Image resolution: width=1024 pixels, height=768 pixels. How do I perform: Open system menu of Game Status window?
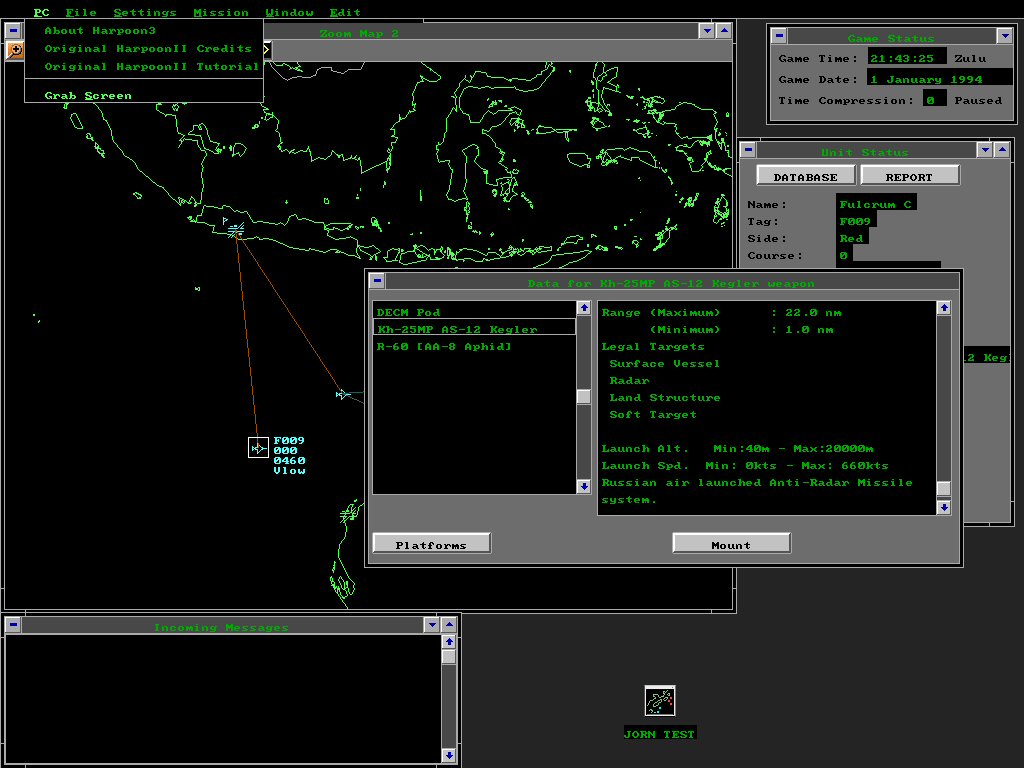778,36
